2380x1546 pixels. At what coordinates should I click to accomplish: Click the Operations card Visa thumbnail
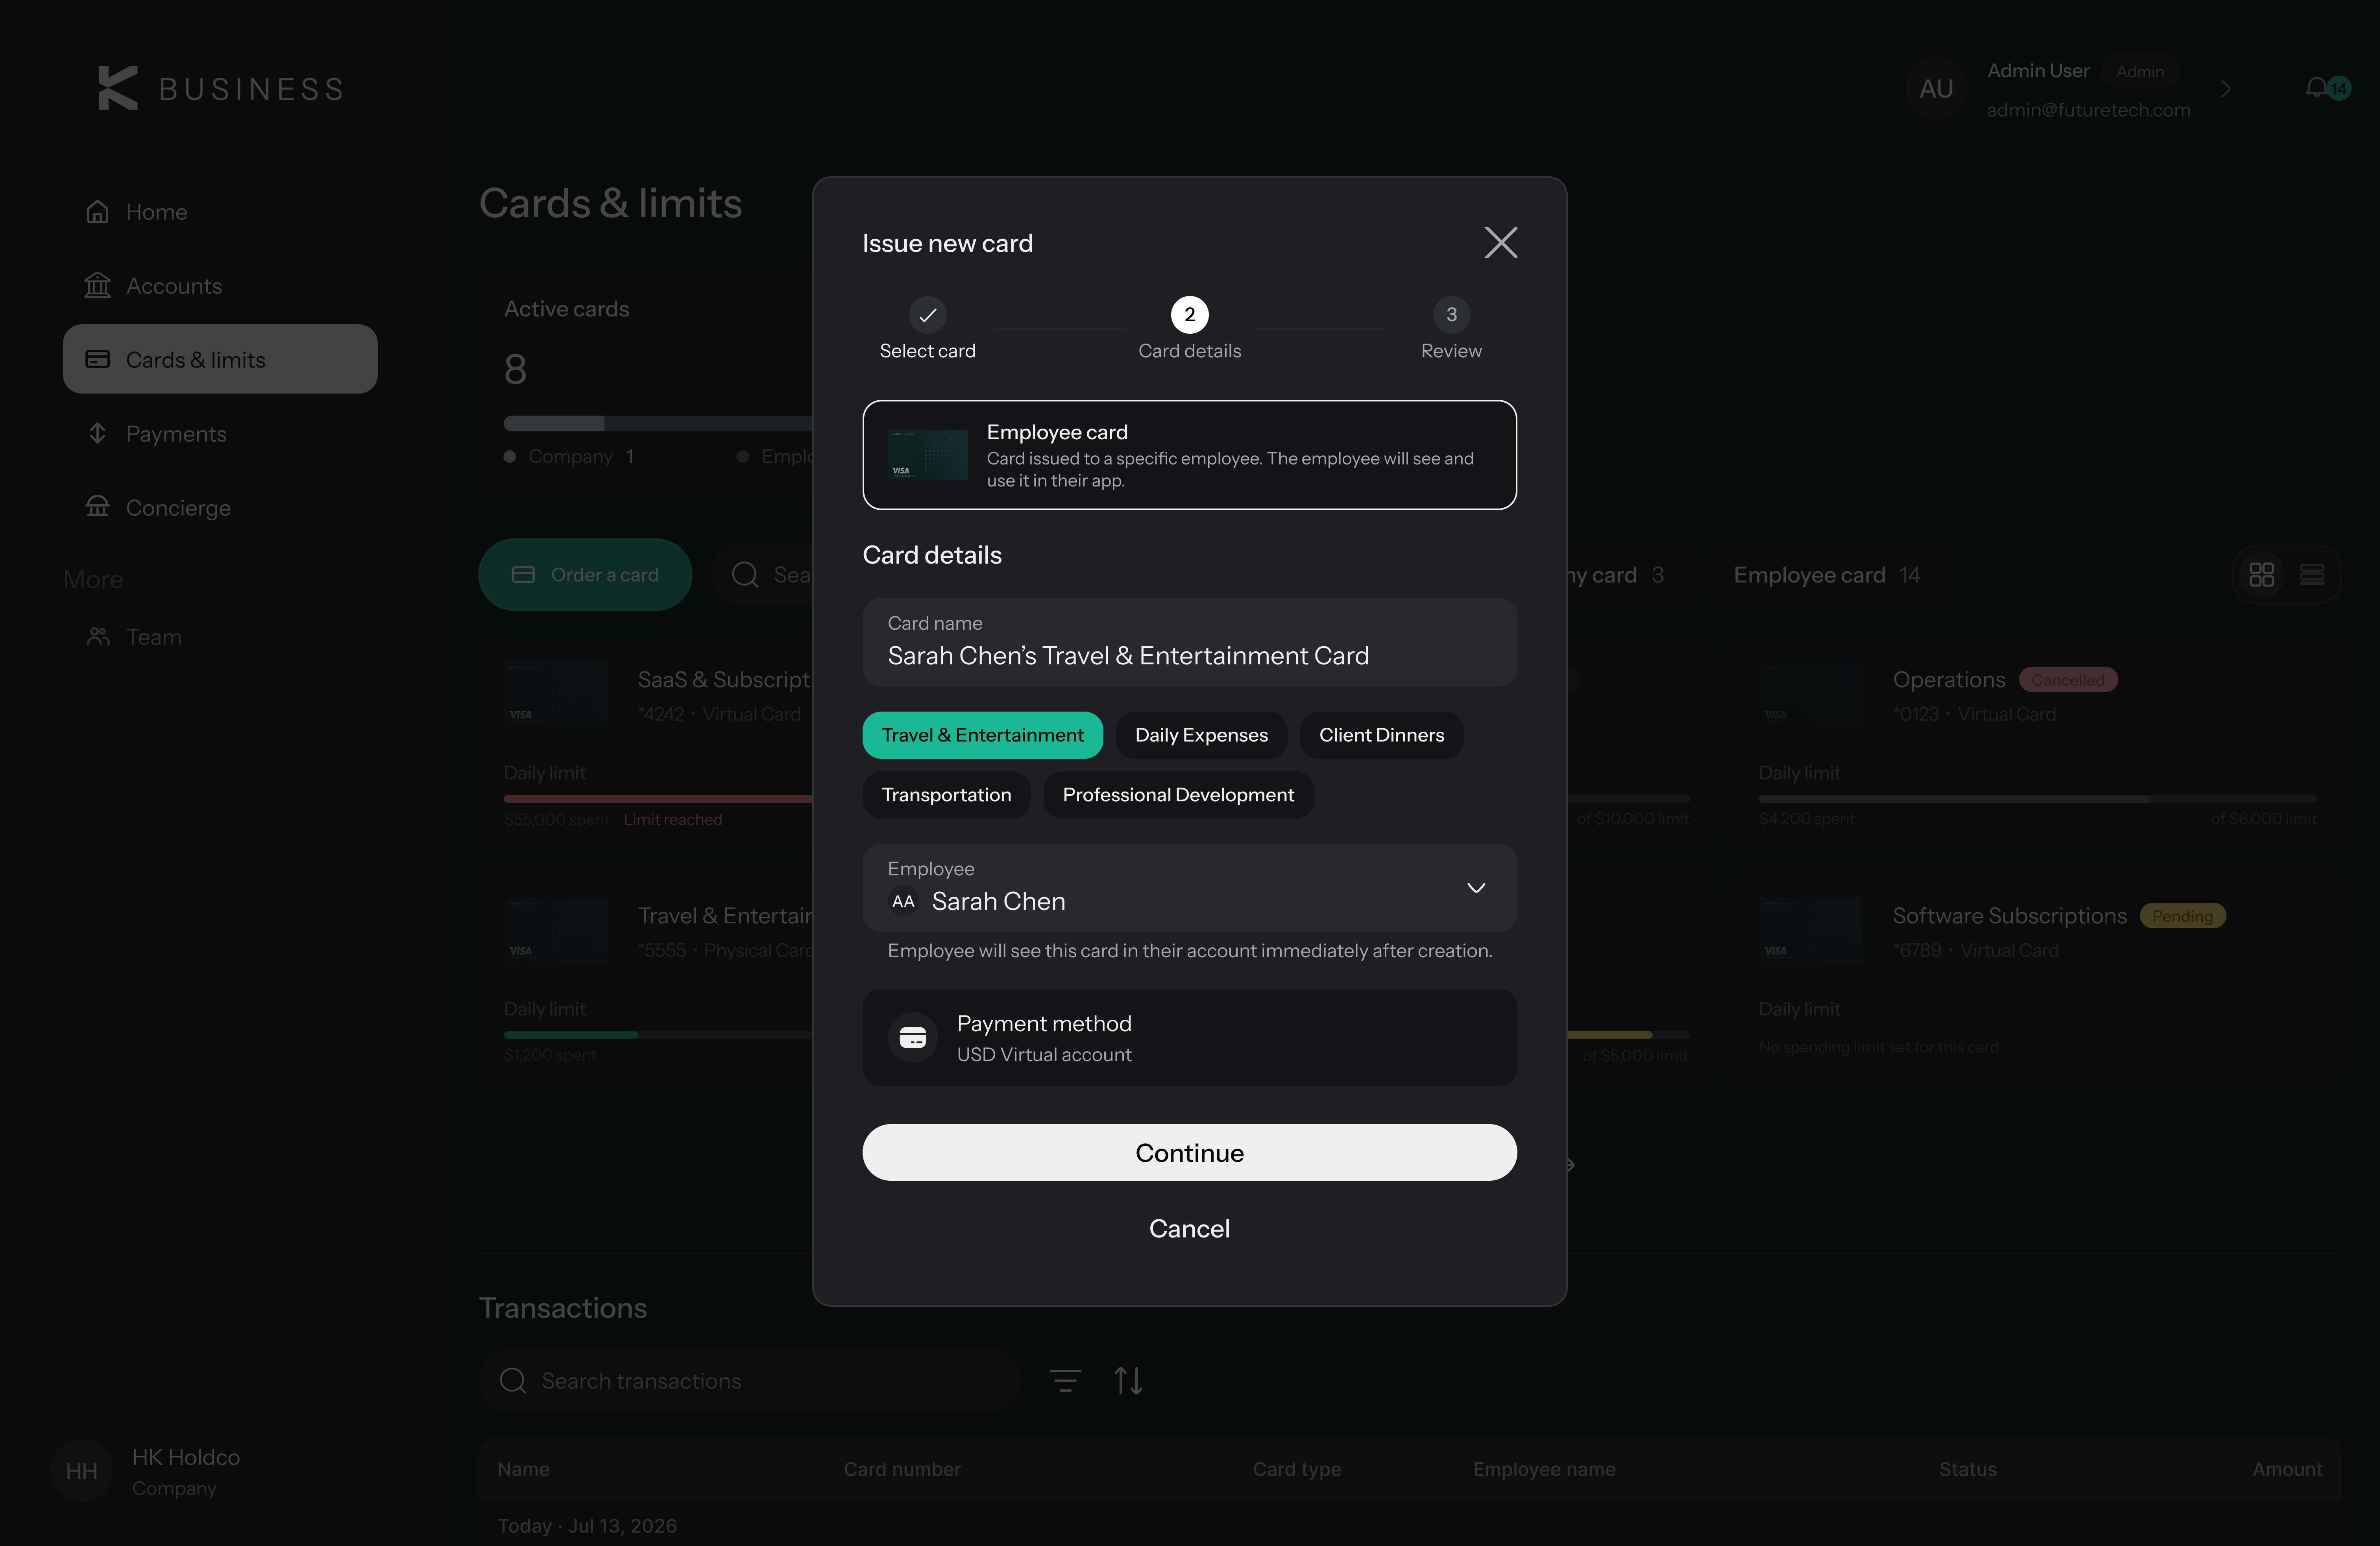(1811, 694)
